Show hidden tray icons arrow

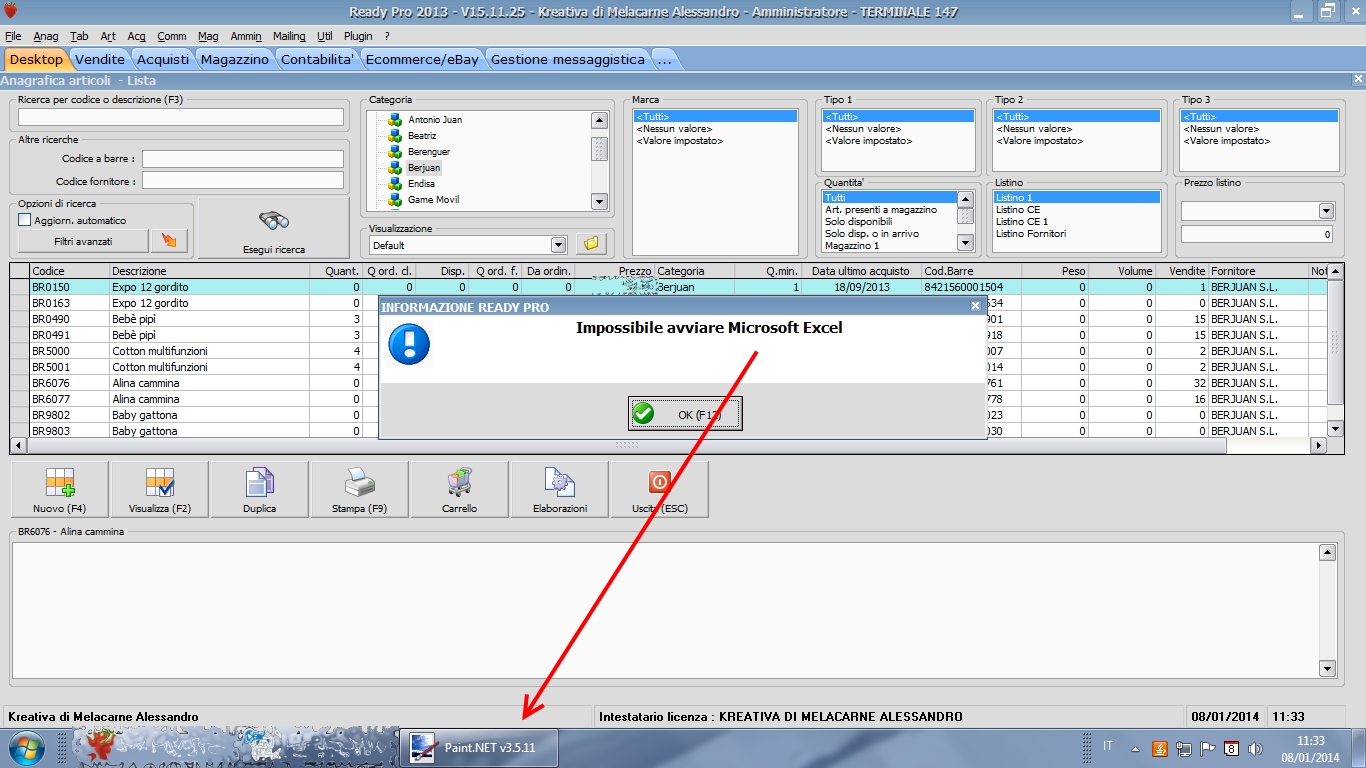pyautogui.click(x=1135, y=748)
